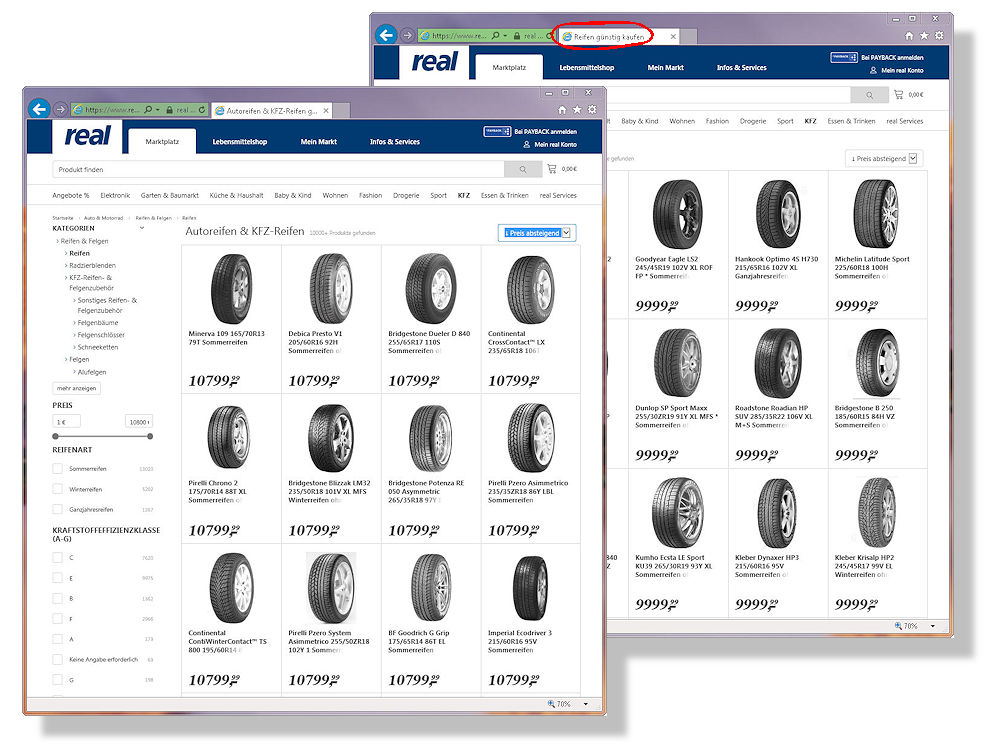The width and height of the screenshot is (1000, 750).
Task: Click the PAYBACK card icon in front window
Action: pyautogui.click(x=497, y=131)
